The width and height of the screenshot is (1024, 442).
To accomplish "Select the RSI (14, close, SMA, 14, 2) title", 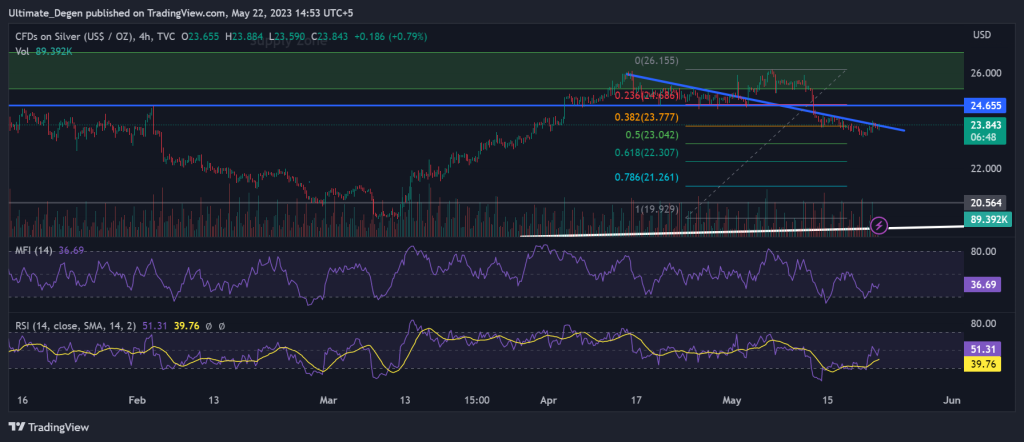I will [75, 324].
